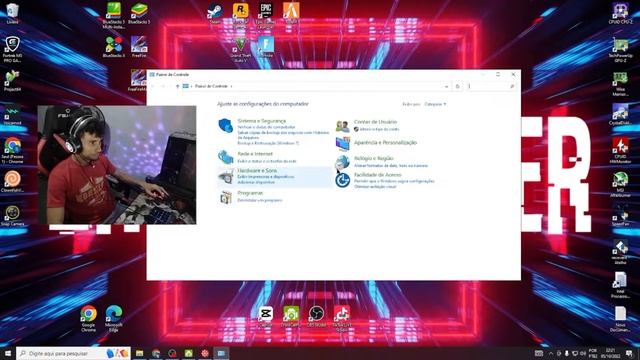Screen dimensions: 640x360
Task: Click the Painel de Controle breadcrumb chevron
Action: click(x=231, y=87)
